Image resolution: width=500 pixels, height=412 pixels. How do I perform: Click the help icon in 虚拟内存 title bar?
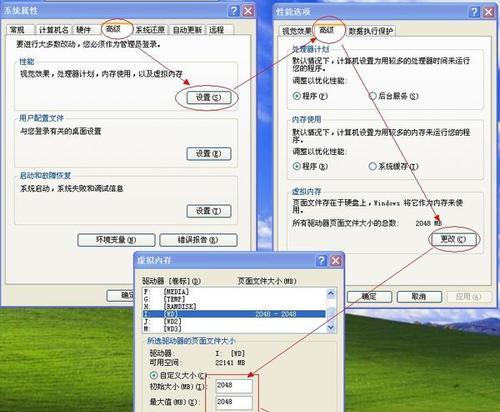[321, 261]
